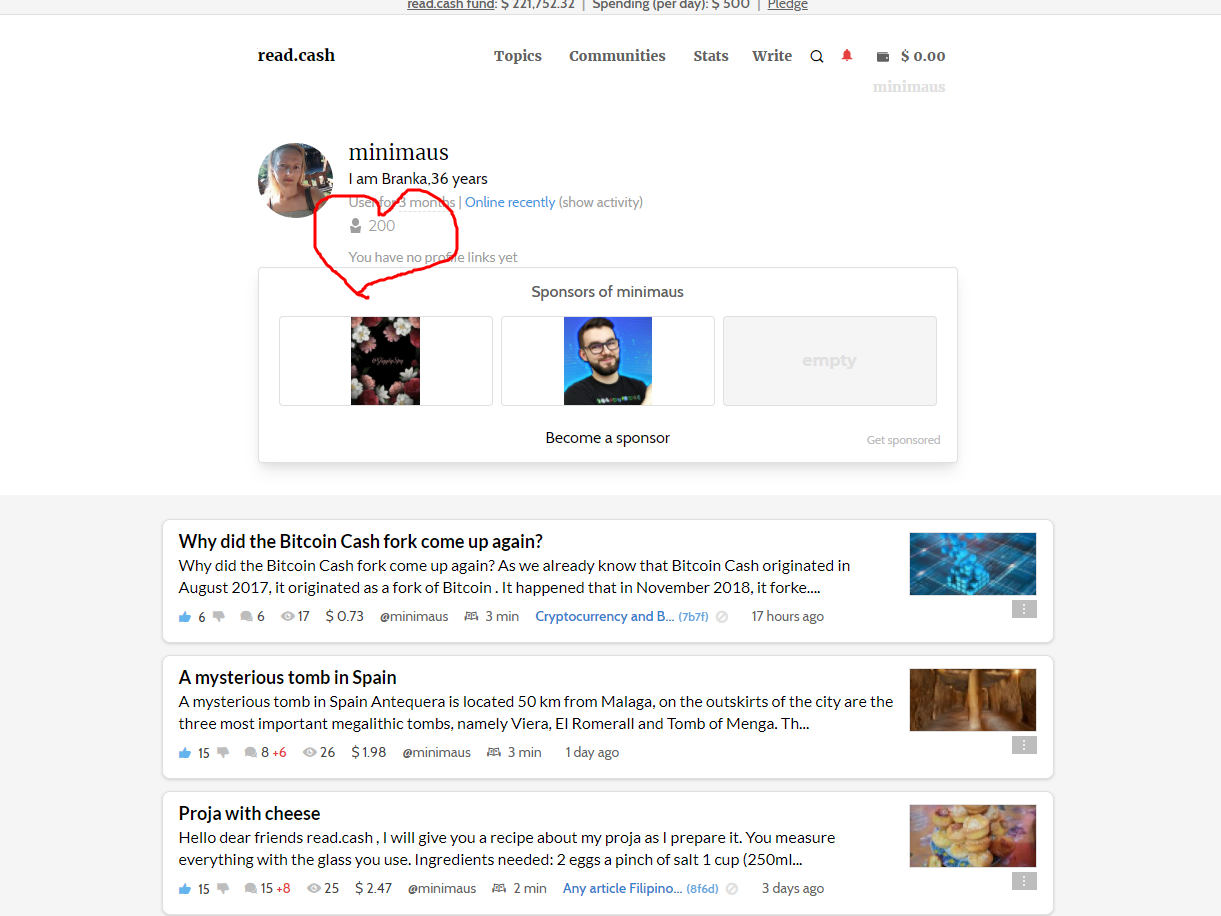The width and height of the screenshot is (1221, 916).
Task: Click the Get sponsored link
Action: pos(904,440)
